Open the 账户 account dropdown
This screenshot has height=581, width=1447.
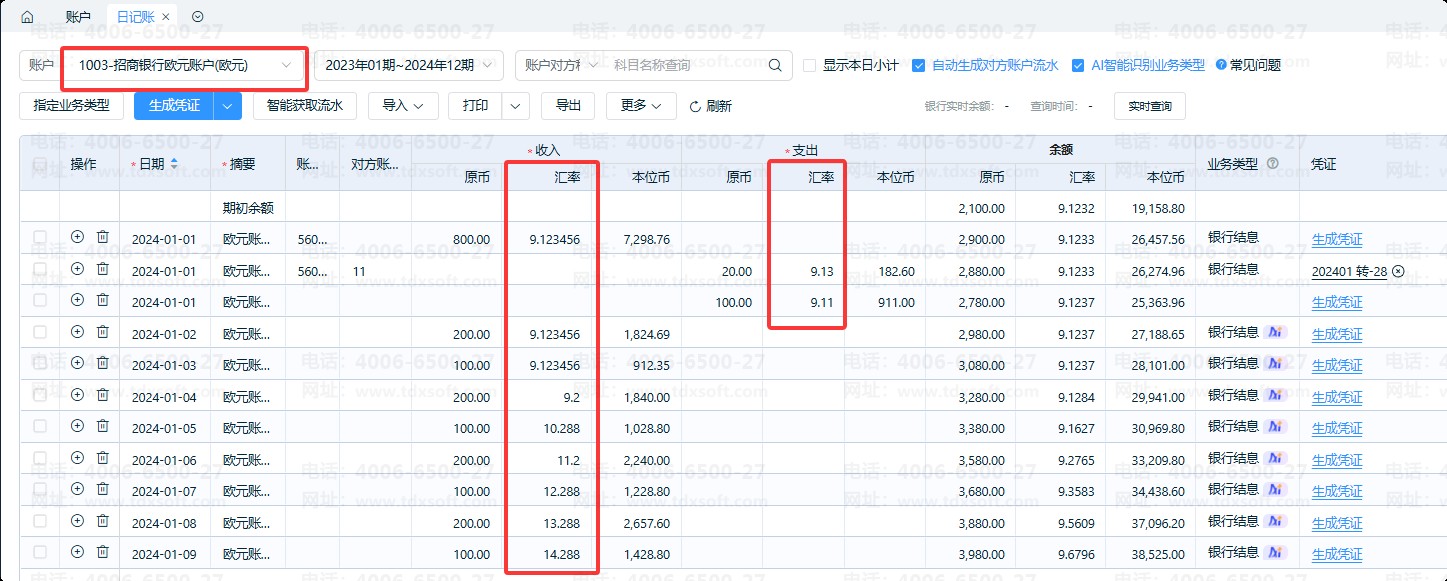183,66
